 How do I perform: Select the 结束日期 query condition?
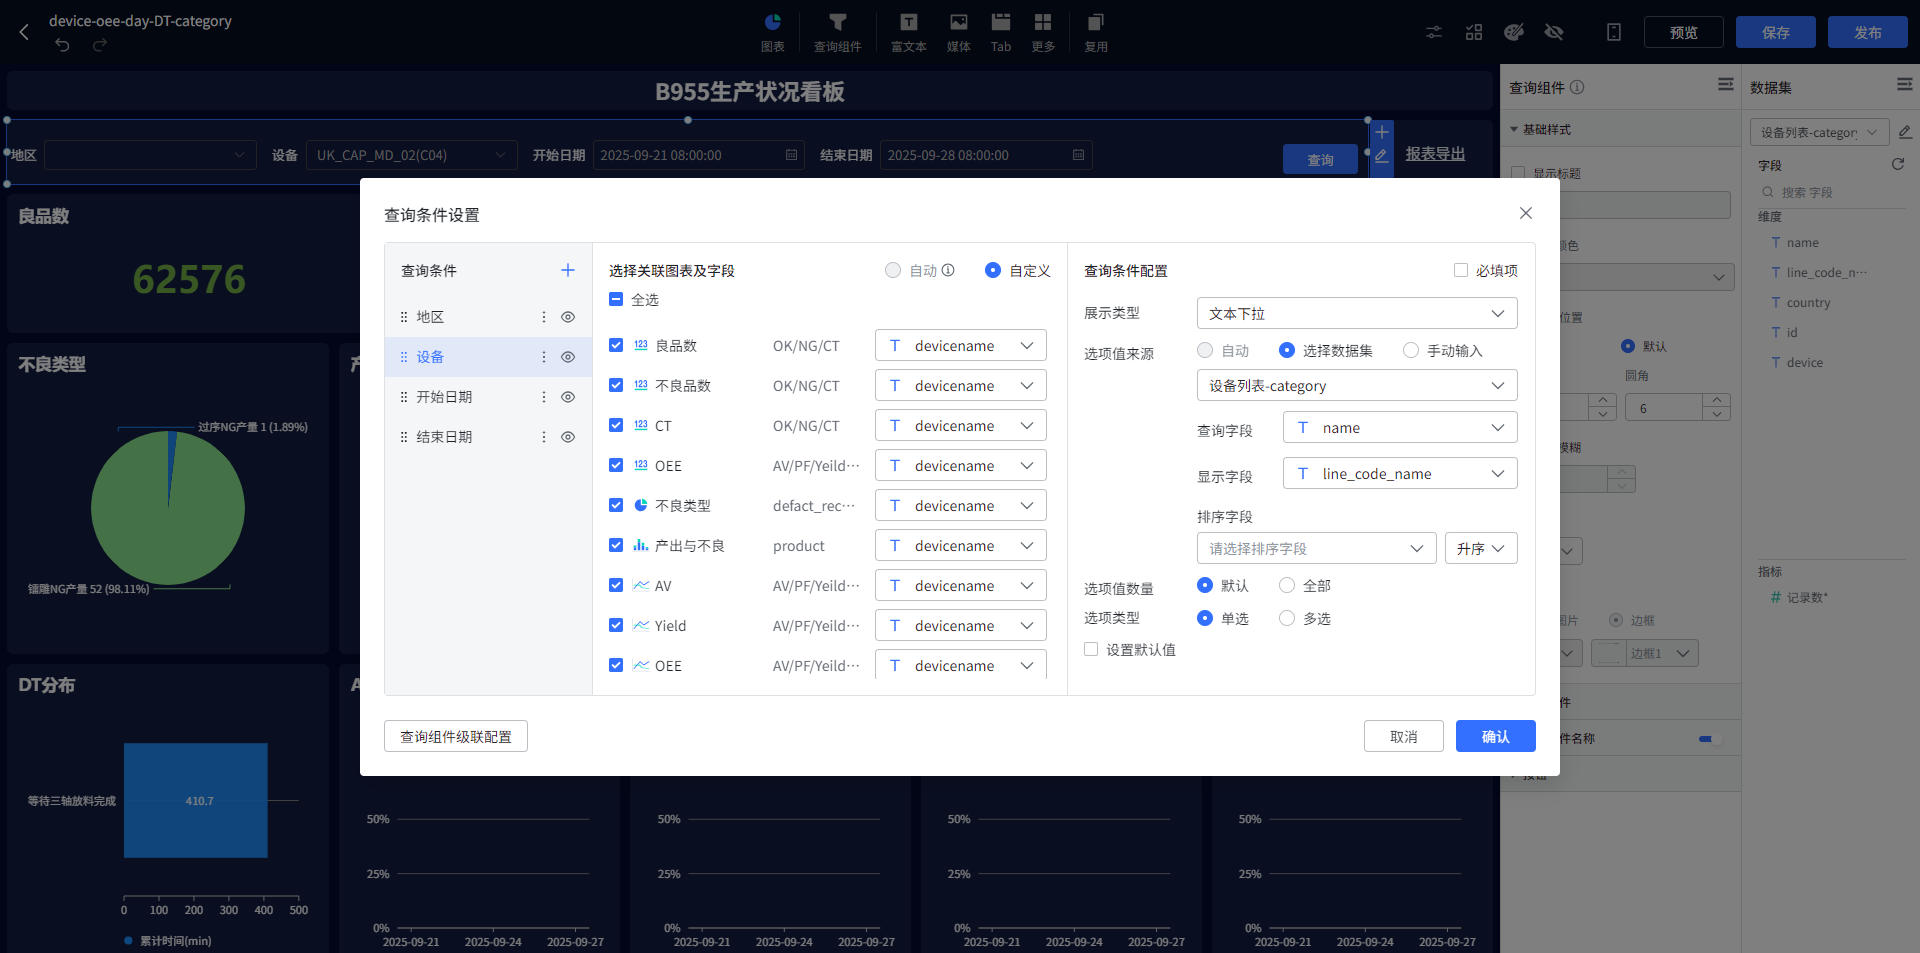tap(488, 437)
